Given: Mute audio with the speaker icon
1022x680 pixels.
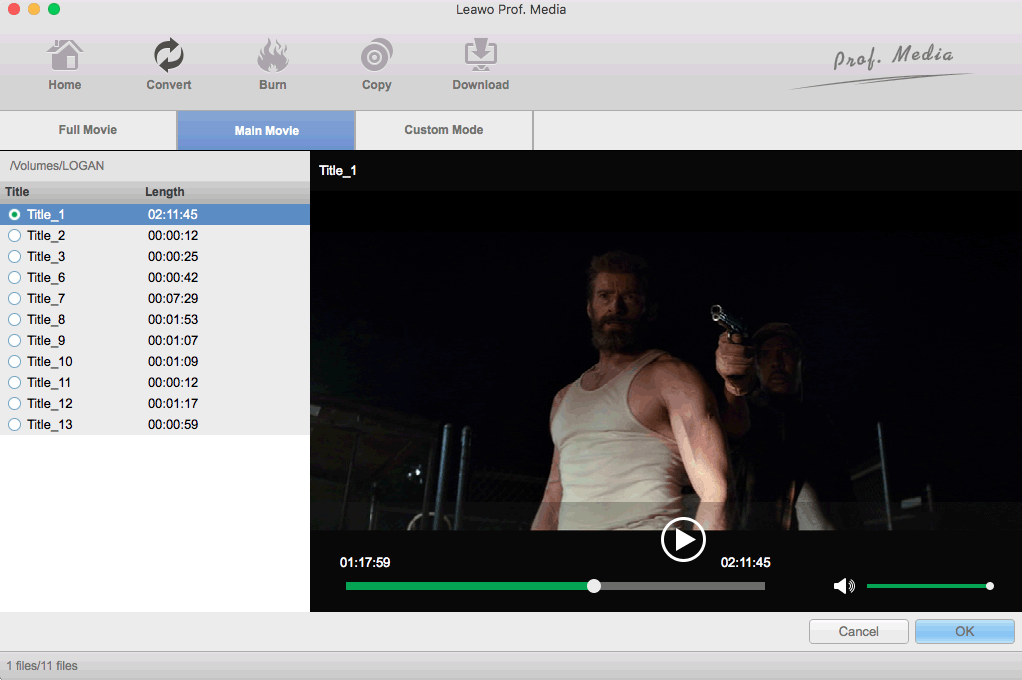Looking at the screenshot, I should coord(844,586).
